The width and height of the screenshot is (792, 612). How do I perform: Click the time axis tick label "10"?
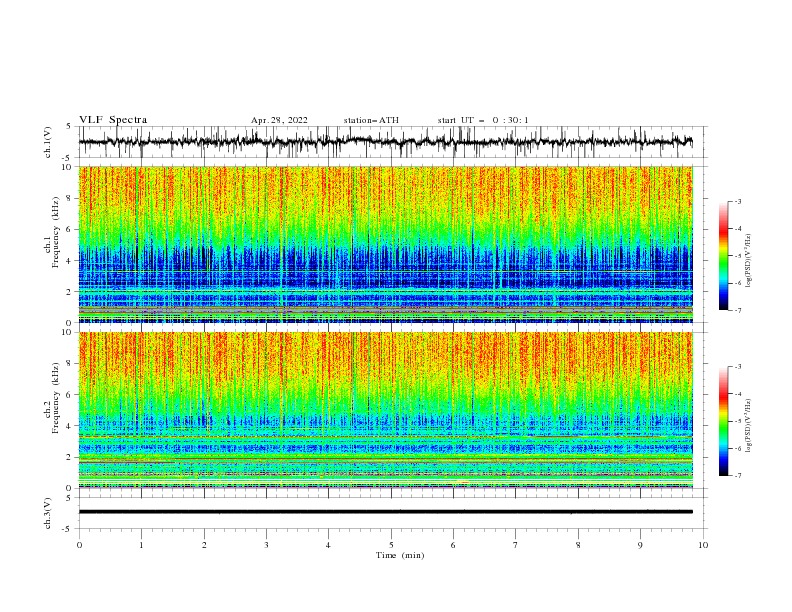tap(703, 545)
